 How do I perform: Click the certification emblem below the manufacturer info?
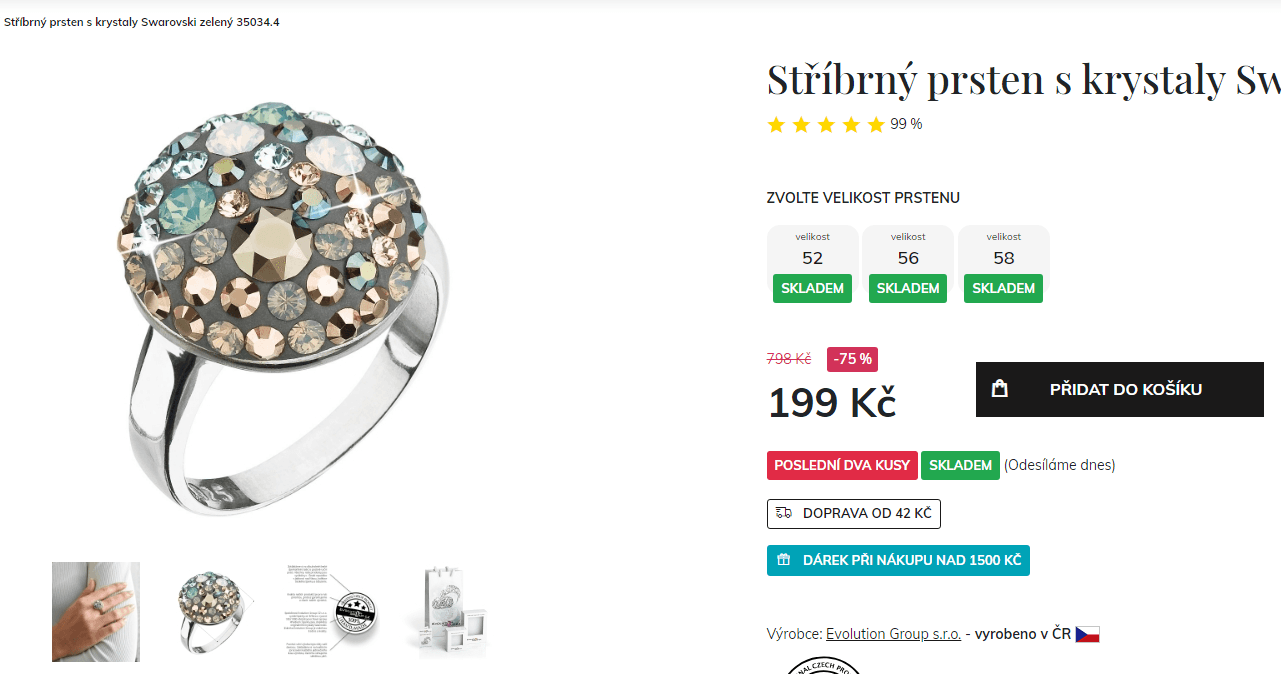pyautogui.click(x=822, y=668)
